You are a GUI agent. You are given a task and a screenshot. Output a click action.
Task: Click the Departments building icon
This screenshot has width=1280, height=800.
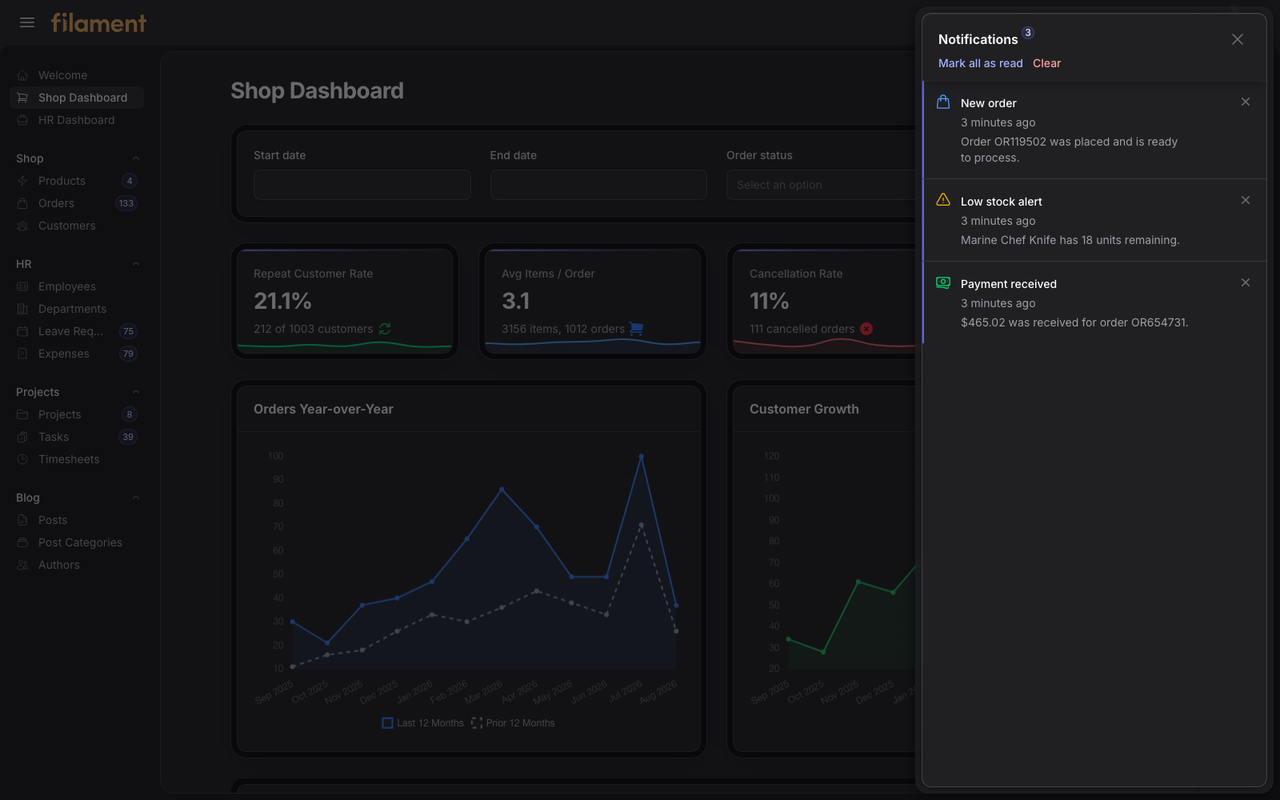click(23, 309)
